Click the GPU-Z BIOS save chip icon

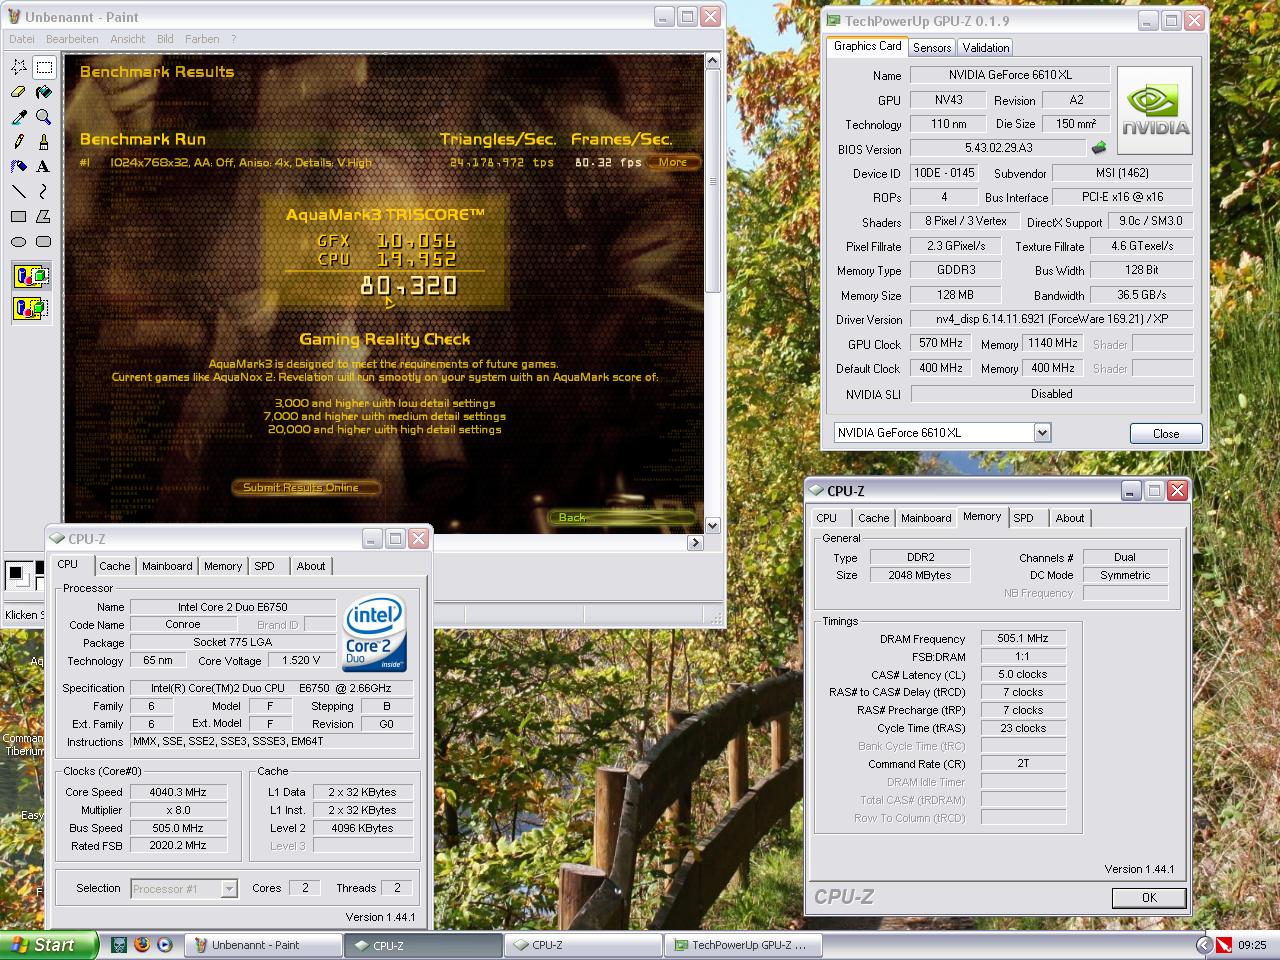[1099, 148]
